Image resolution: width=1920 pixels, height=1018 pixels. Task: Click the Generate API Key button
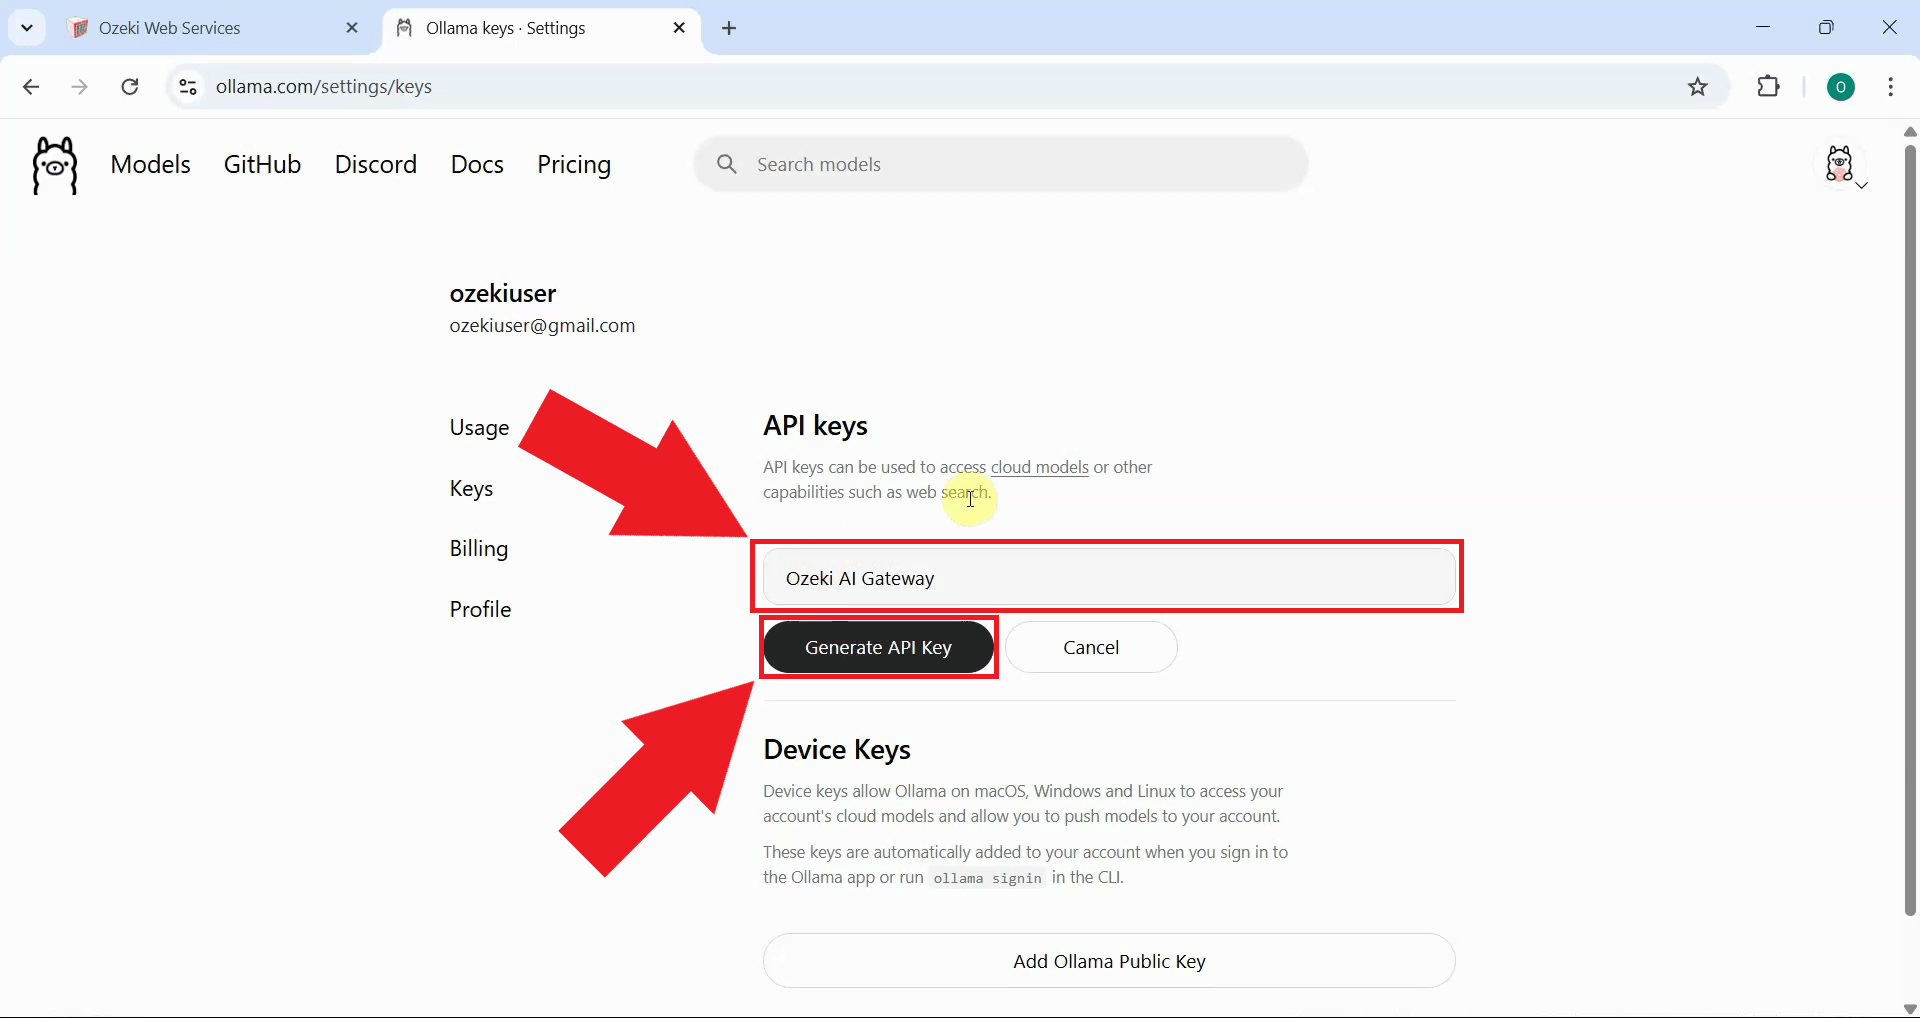[x=879, y=647]
